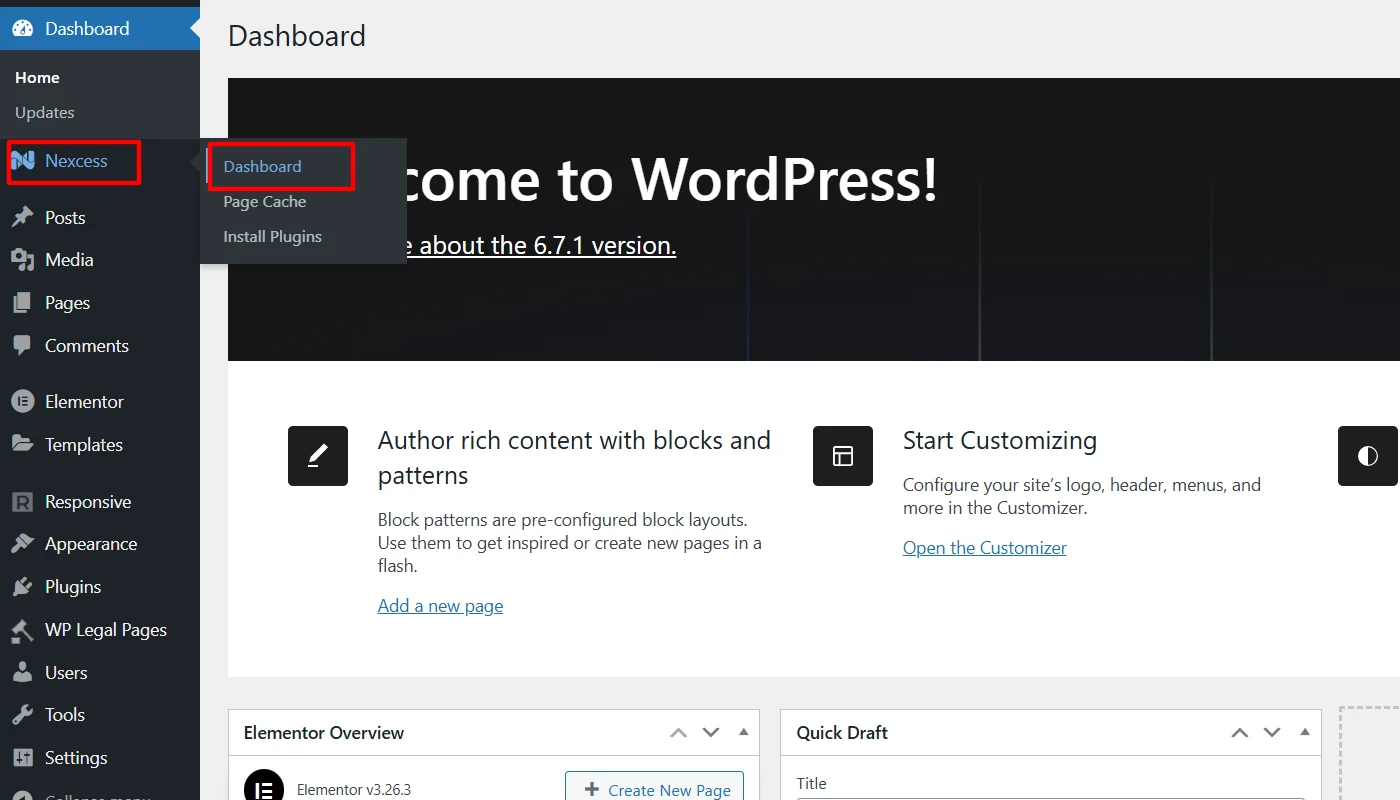Click the Users person icon
The width and height of the screenshot is (1400, 800).
pyautogui.click(x=22, y=673)
